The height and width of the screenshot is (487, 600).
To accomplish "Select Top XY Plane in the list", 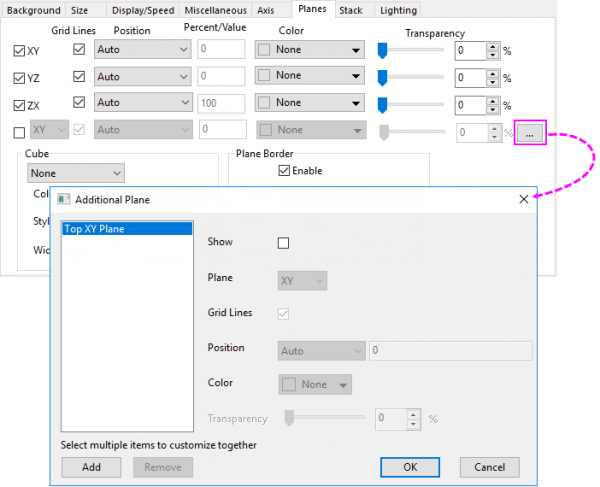I will coord(125,229).
